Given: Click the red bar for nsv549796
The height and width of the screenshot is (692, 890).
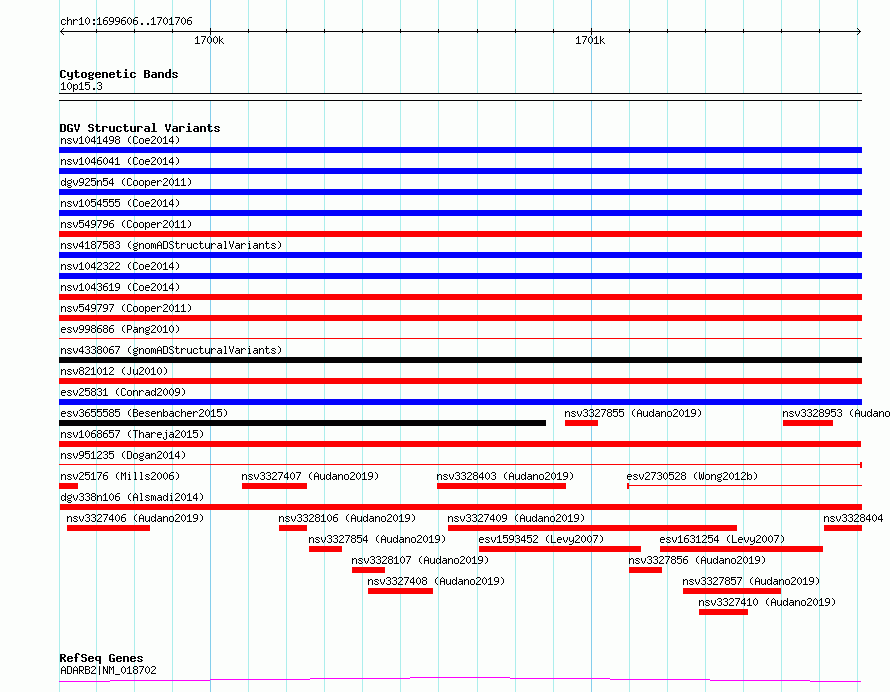Looking at the screenshot, I should tap(460, 234).
